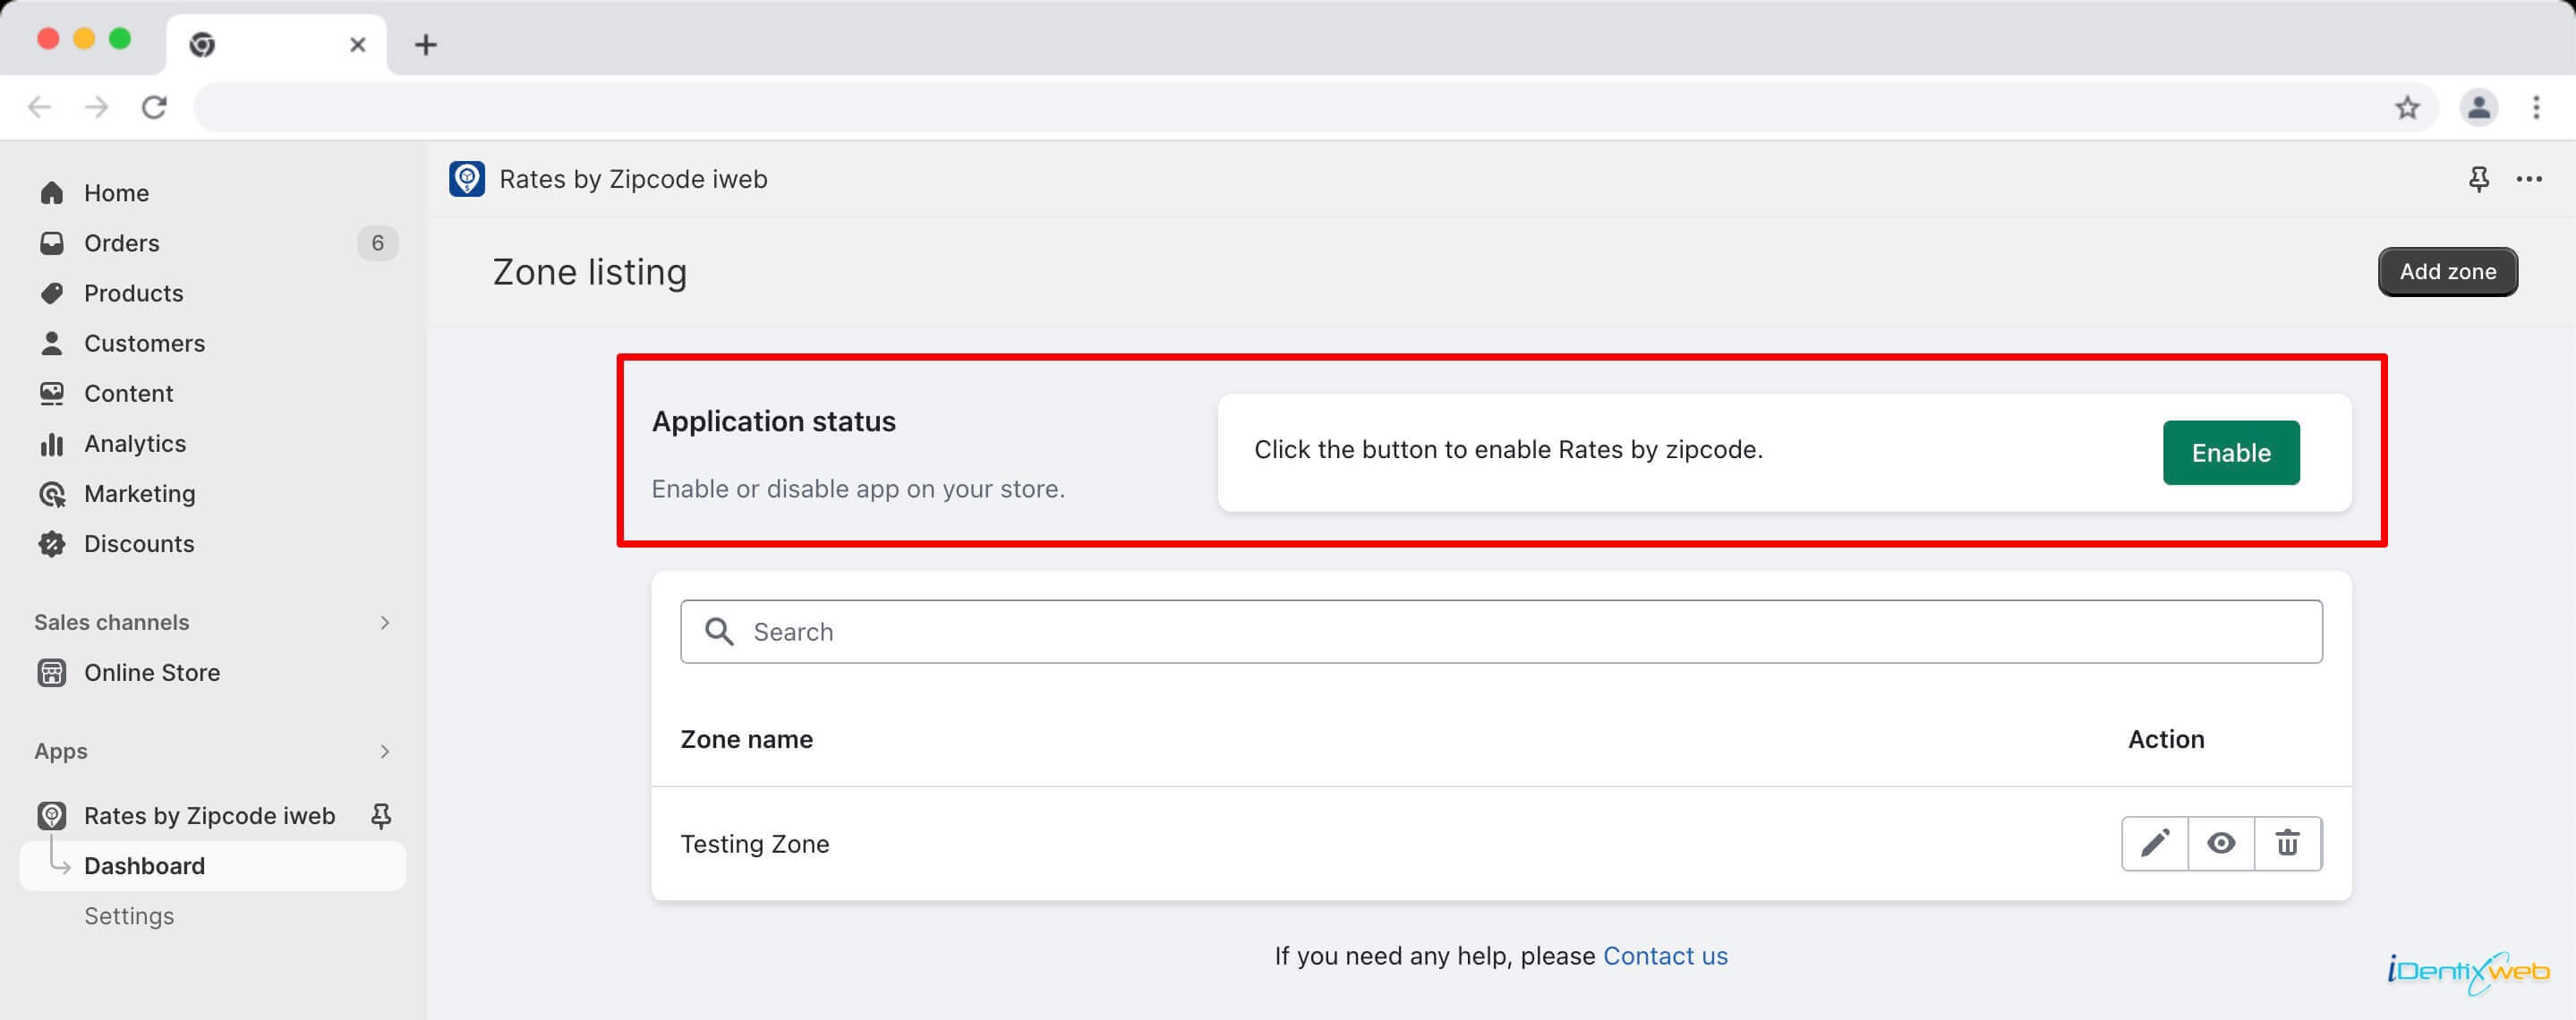Click the Discounts badge icon
2576x1020 pixels.
tap(52, 543)
